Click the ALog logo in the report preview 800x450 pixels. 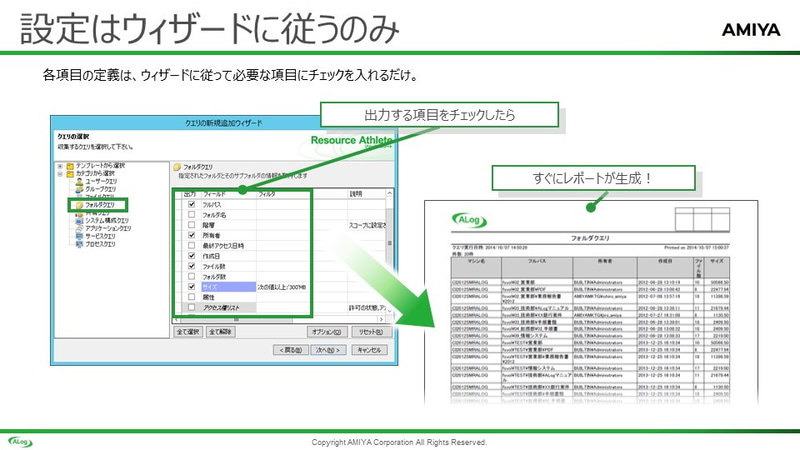click(469, 220)
